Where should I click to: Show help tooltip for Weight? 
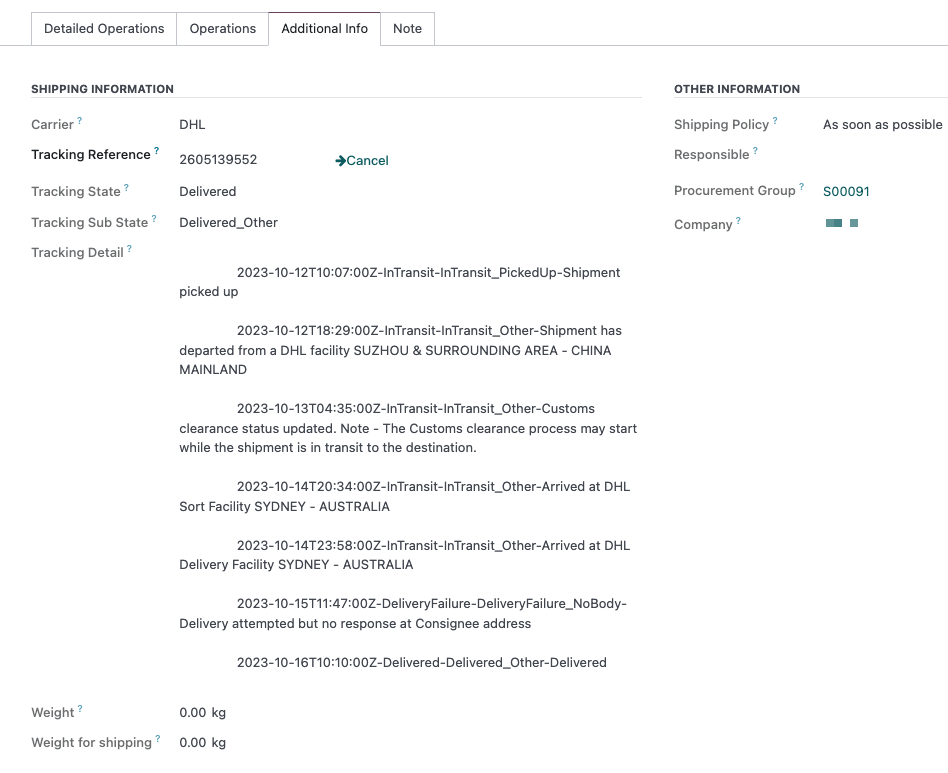(80, 708)
